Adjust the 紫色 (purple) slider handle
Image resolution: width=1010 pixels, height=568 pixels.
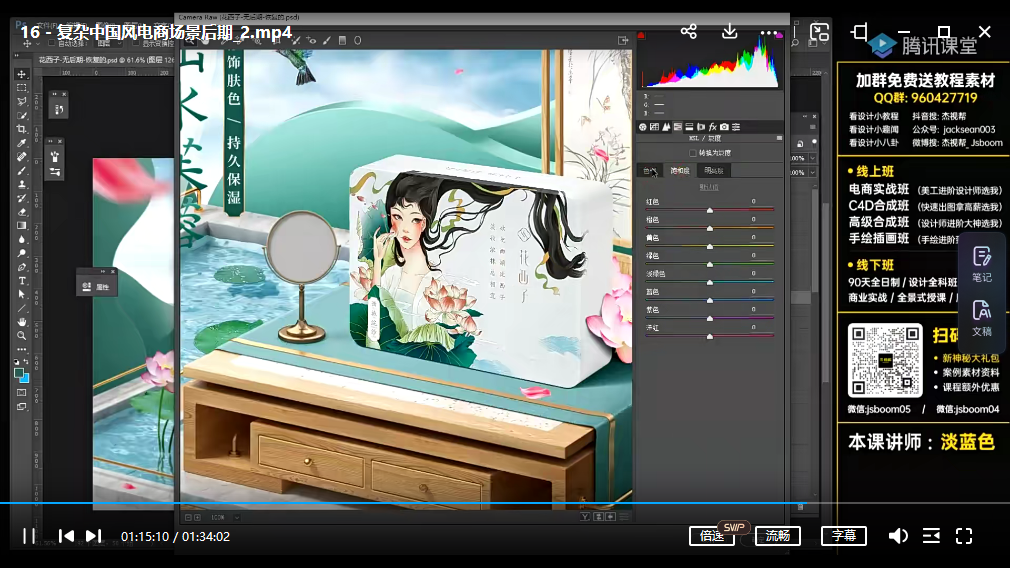coord(710,318)
